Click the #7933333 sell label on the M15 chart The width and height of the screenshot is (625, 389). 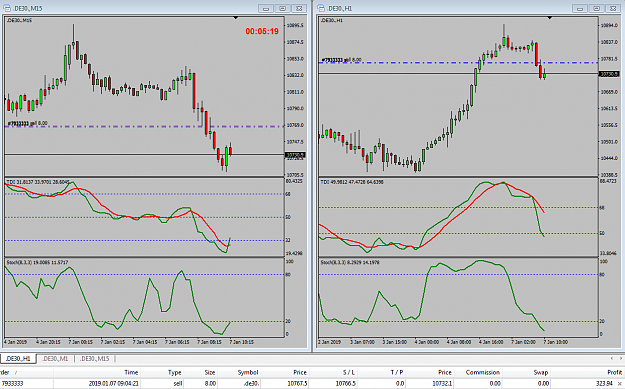[27, 124]
